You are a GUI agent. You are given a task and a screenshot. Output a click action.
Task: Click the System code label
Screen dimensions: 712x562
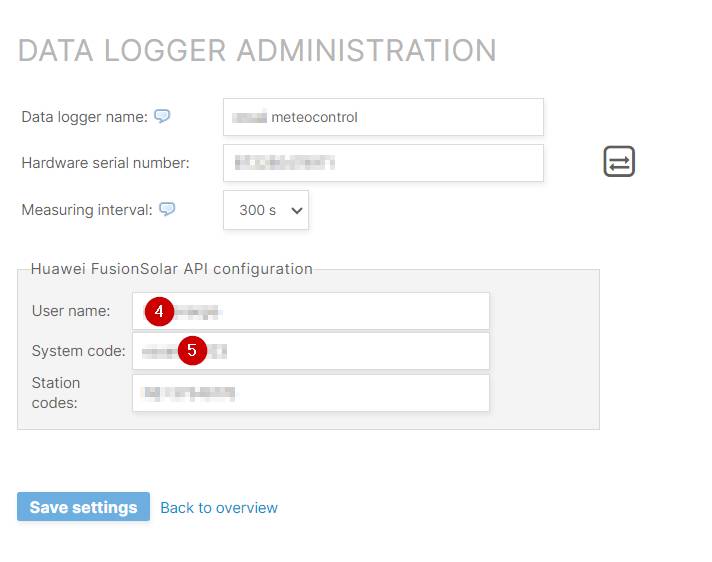click(x=79, y=351)
